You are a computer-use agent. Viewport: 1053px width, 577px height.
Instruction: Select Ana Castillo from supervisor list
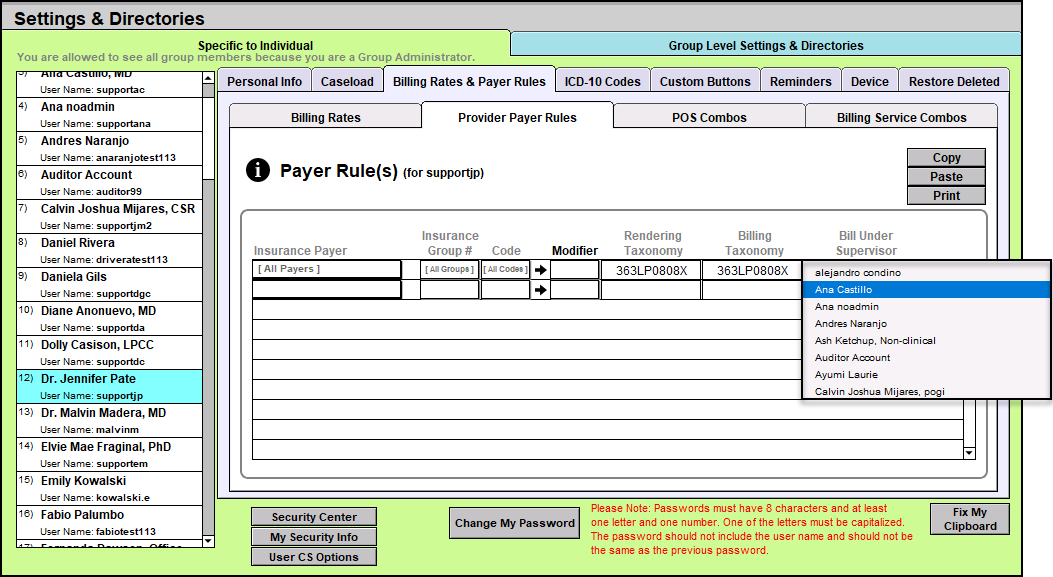(x=925, y=290)
